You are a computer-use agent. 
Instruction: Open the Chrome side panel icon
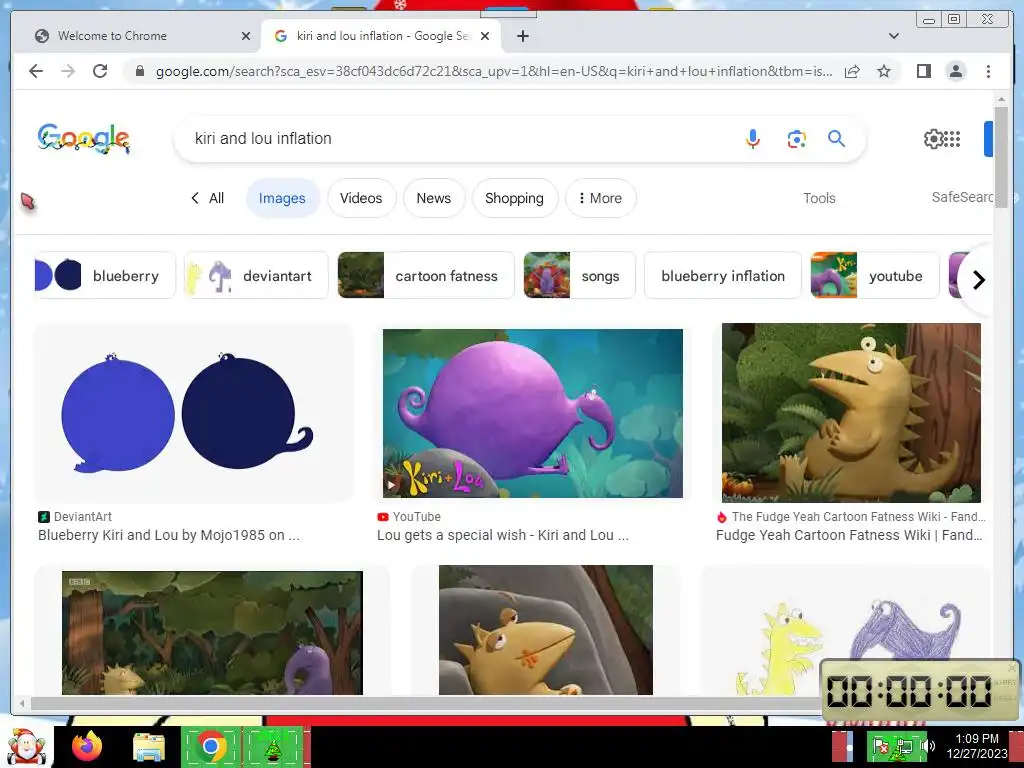(x=923, y=71)
